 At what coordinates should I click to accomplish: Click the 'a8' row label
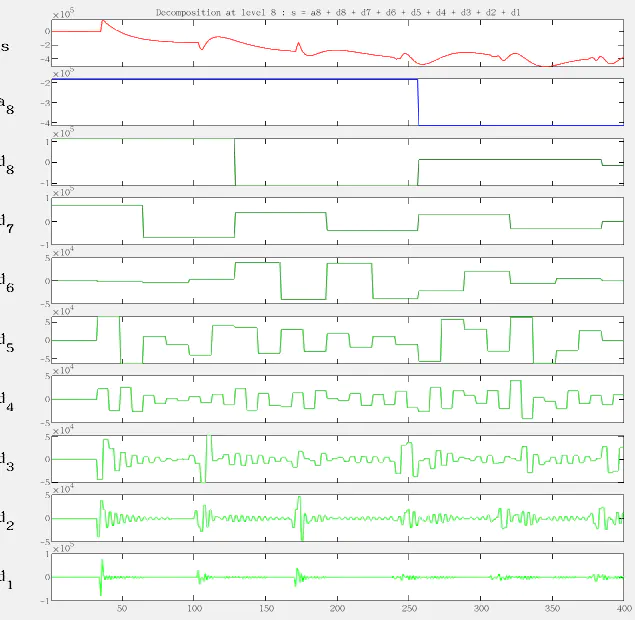click(x=6, y=105)
